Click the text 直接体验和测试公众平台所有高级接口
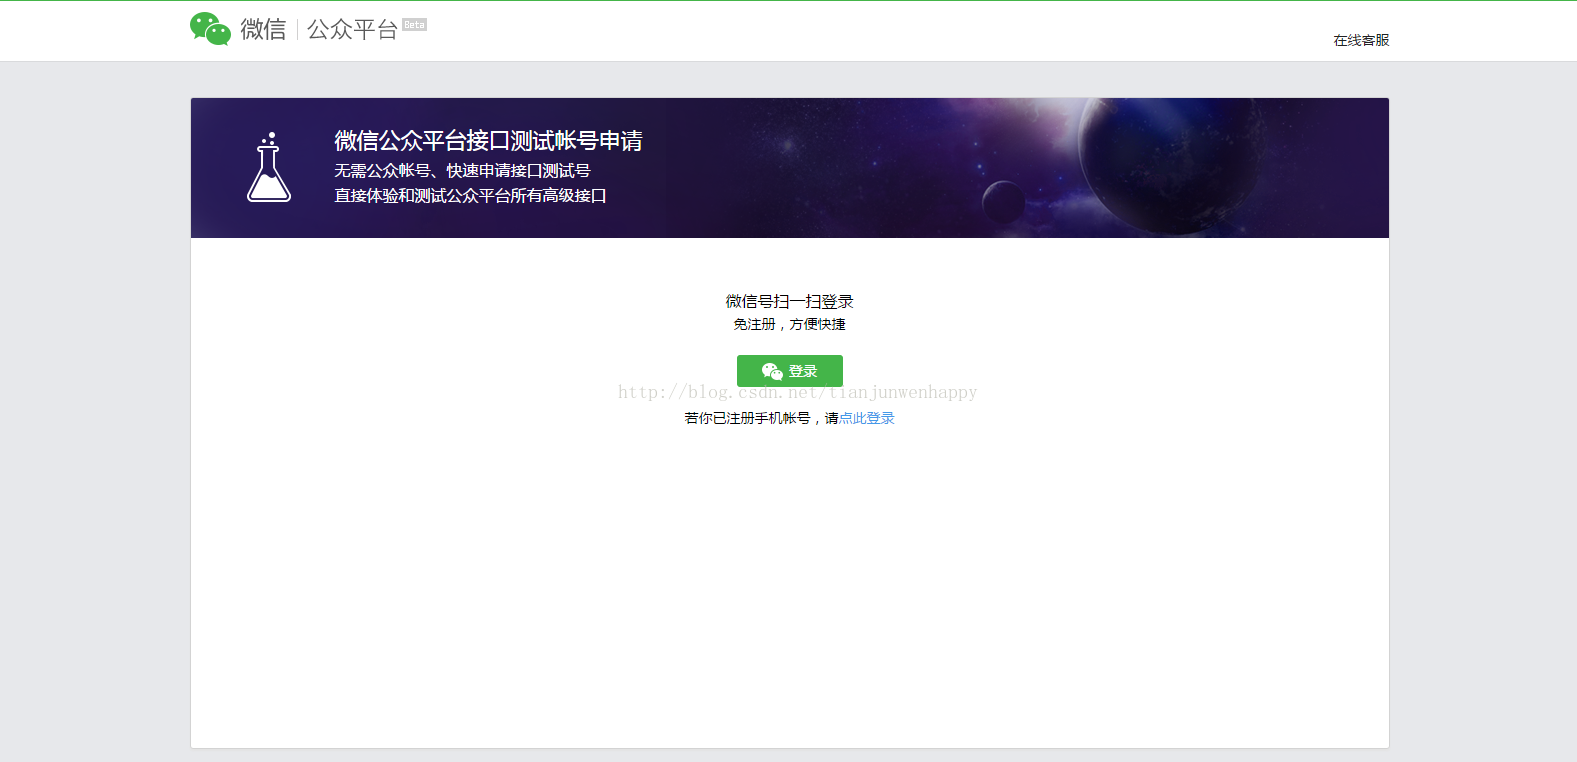 pos(470,196)
